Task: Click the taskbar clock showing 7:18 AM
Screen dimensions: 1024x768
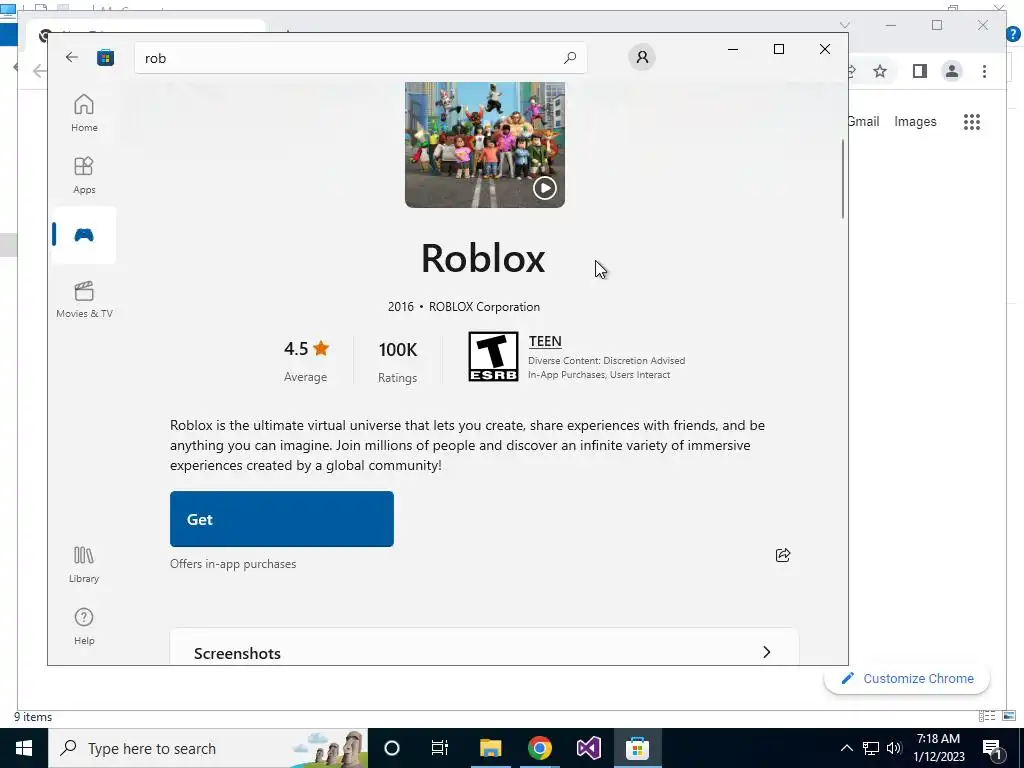Action: [x=938, y=748]
